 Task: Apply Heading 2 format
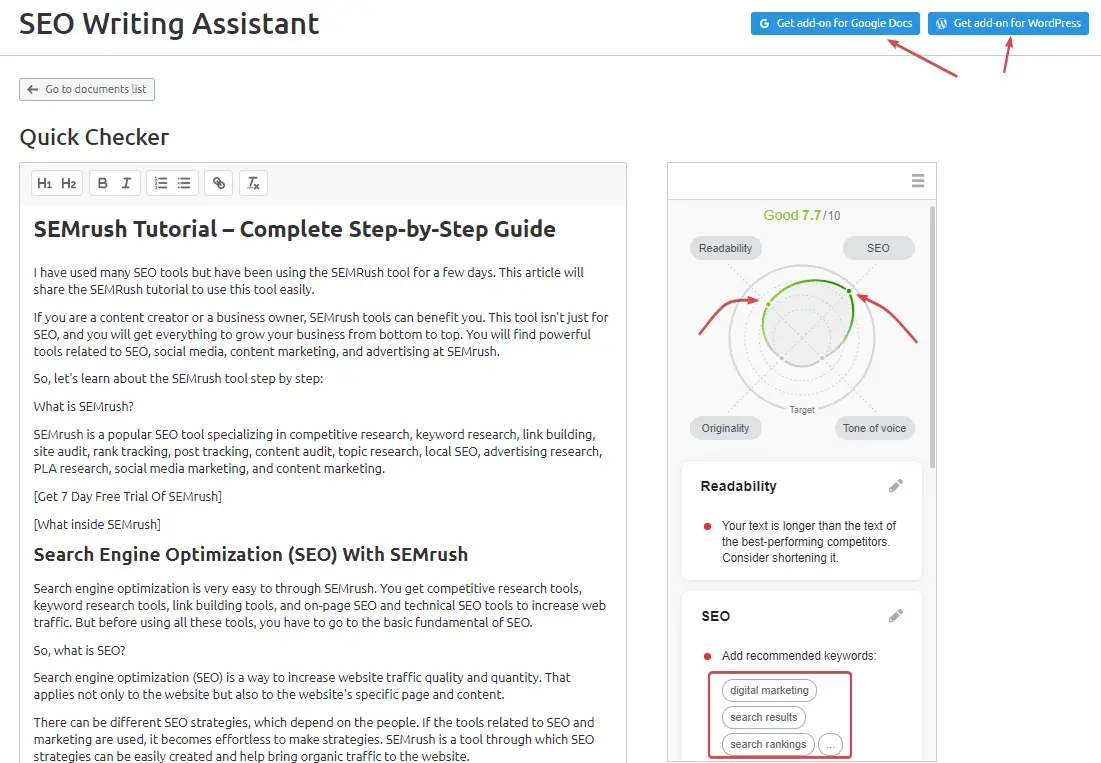click(x=69, y=183)
